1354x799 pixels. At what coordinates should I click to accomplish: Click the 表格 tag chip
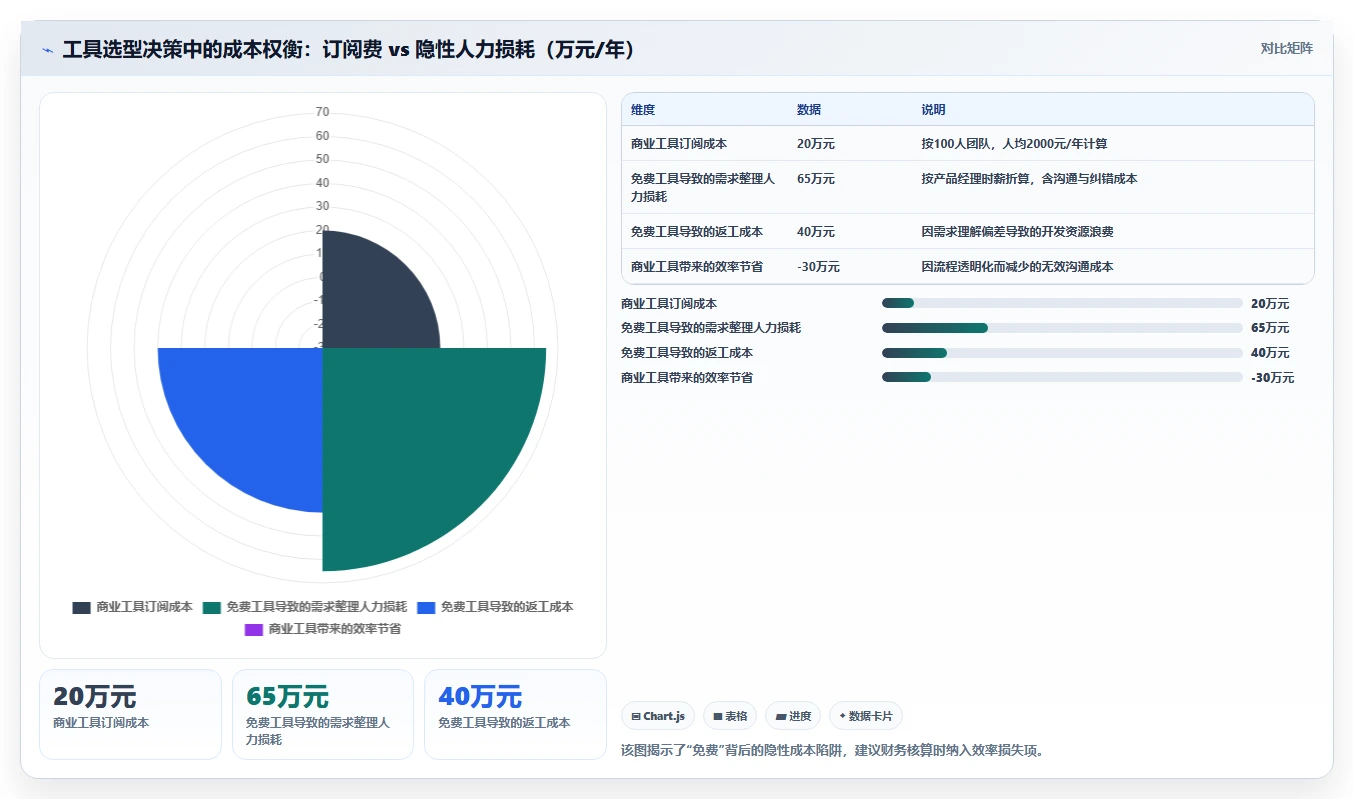tap(730, 716)
